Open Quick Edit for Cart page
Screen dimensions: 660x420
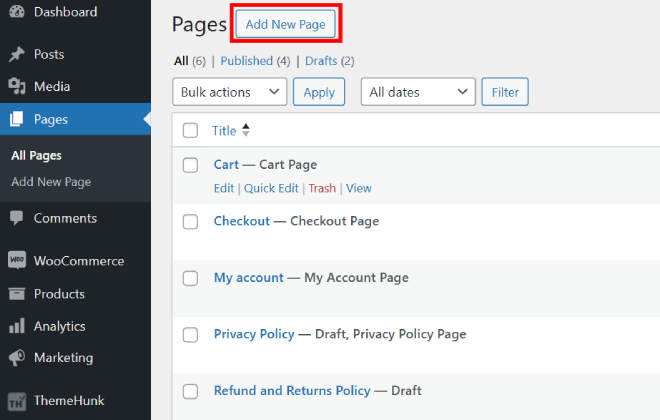[271, 188]
